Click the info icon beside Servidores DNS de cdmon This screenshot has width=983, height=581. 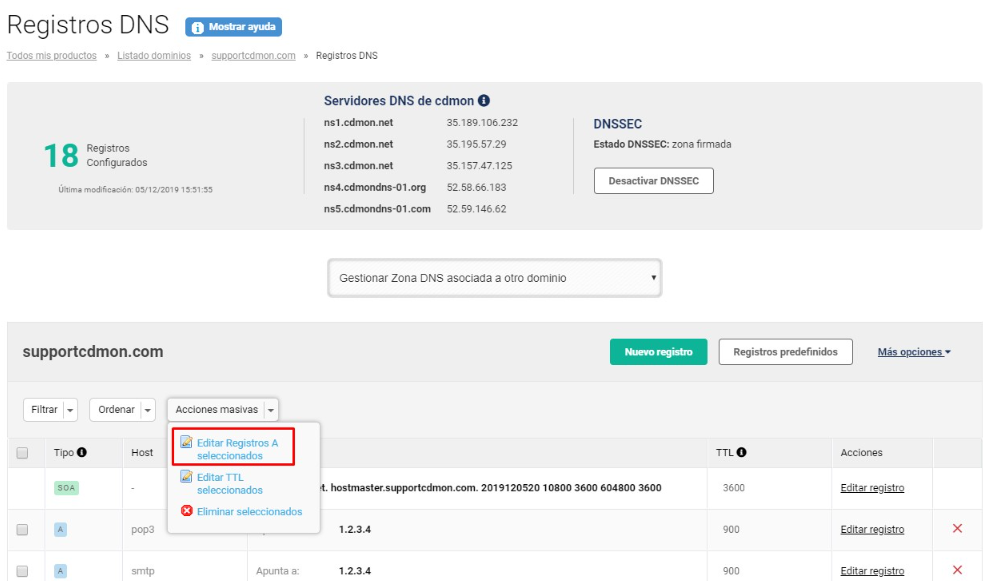pyautogui.click(x=484, y=101)
